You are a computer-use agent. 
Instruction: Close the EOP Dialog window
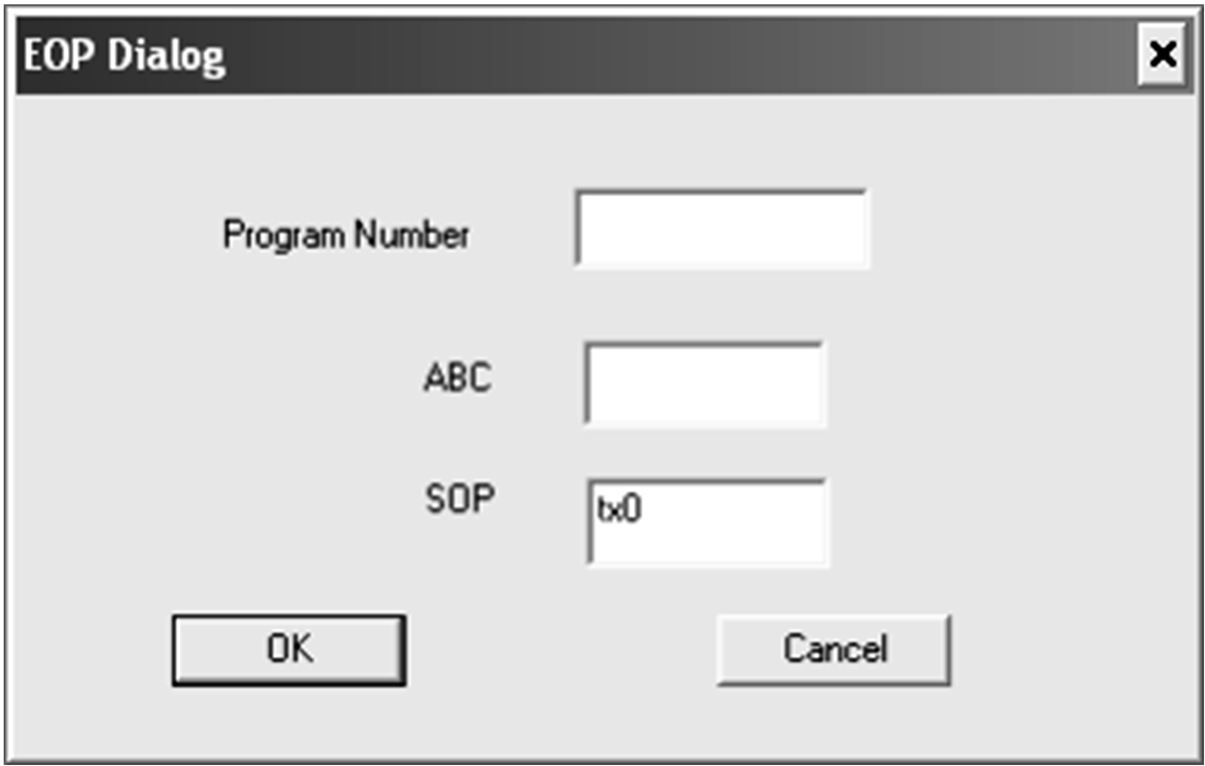(1161, 55)
